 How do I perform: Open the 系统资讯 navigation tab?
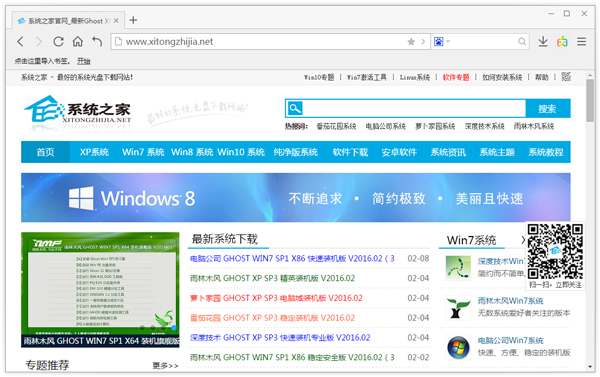pyautogui.click(x=448, y=152)
